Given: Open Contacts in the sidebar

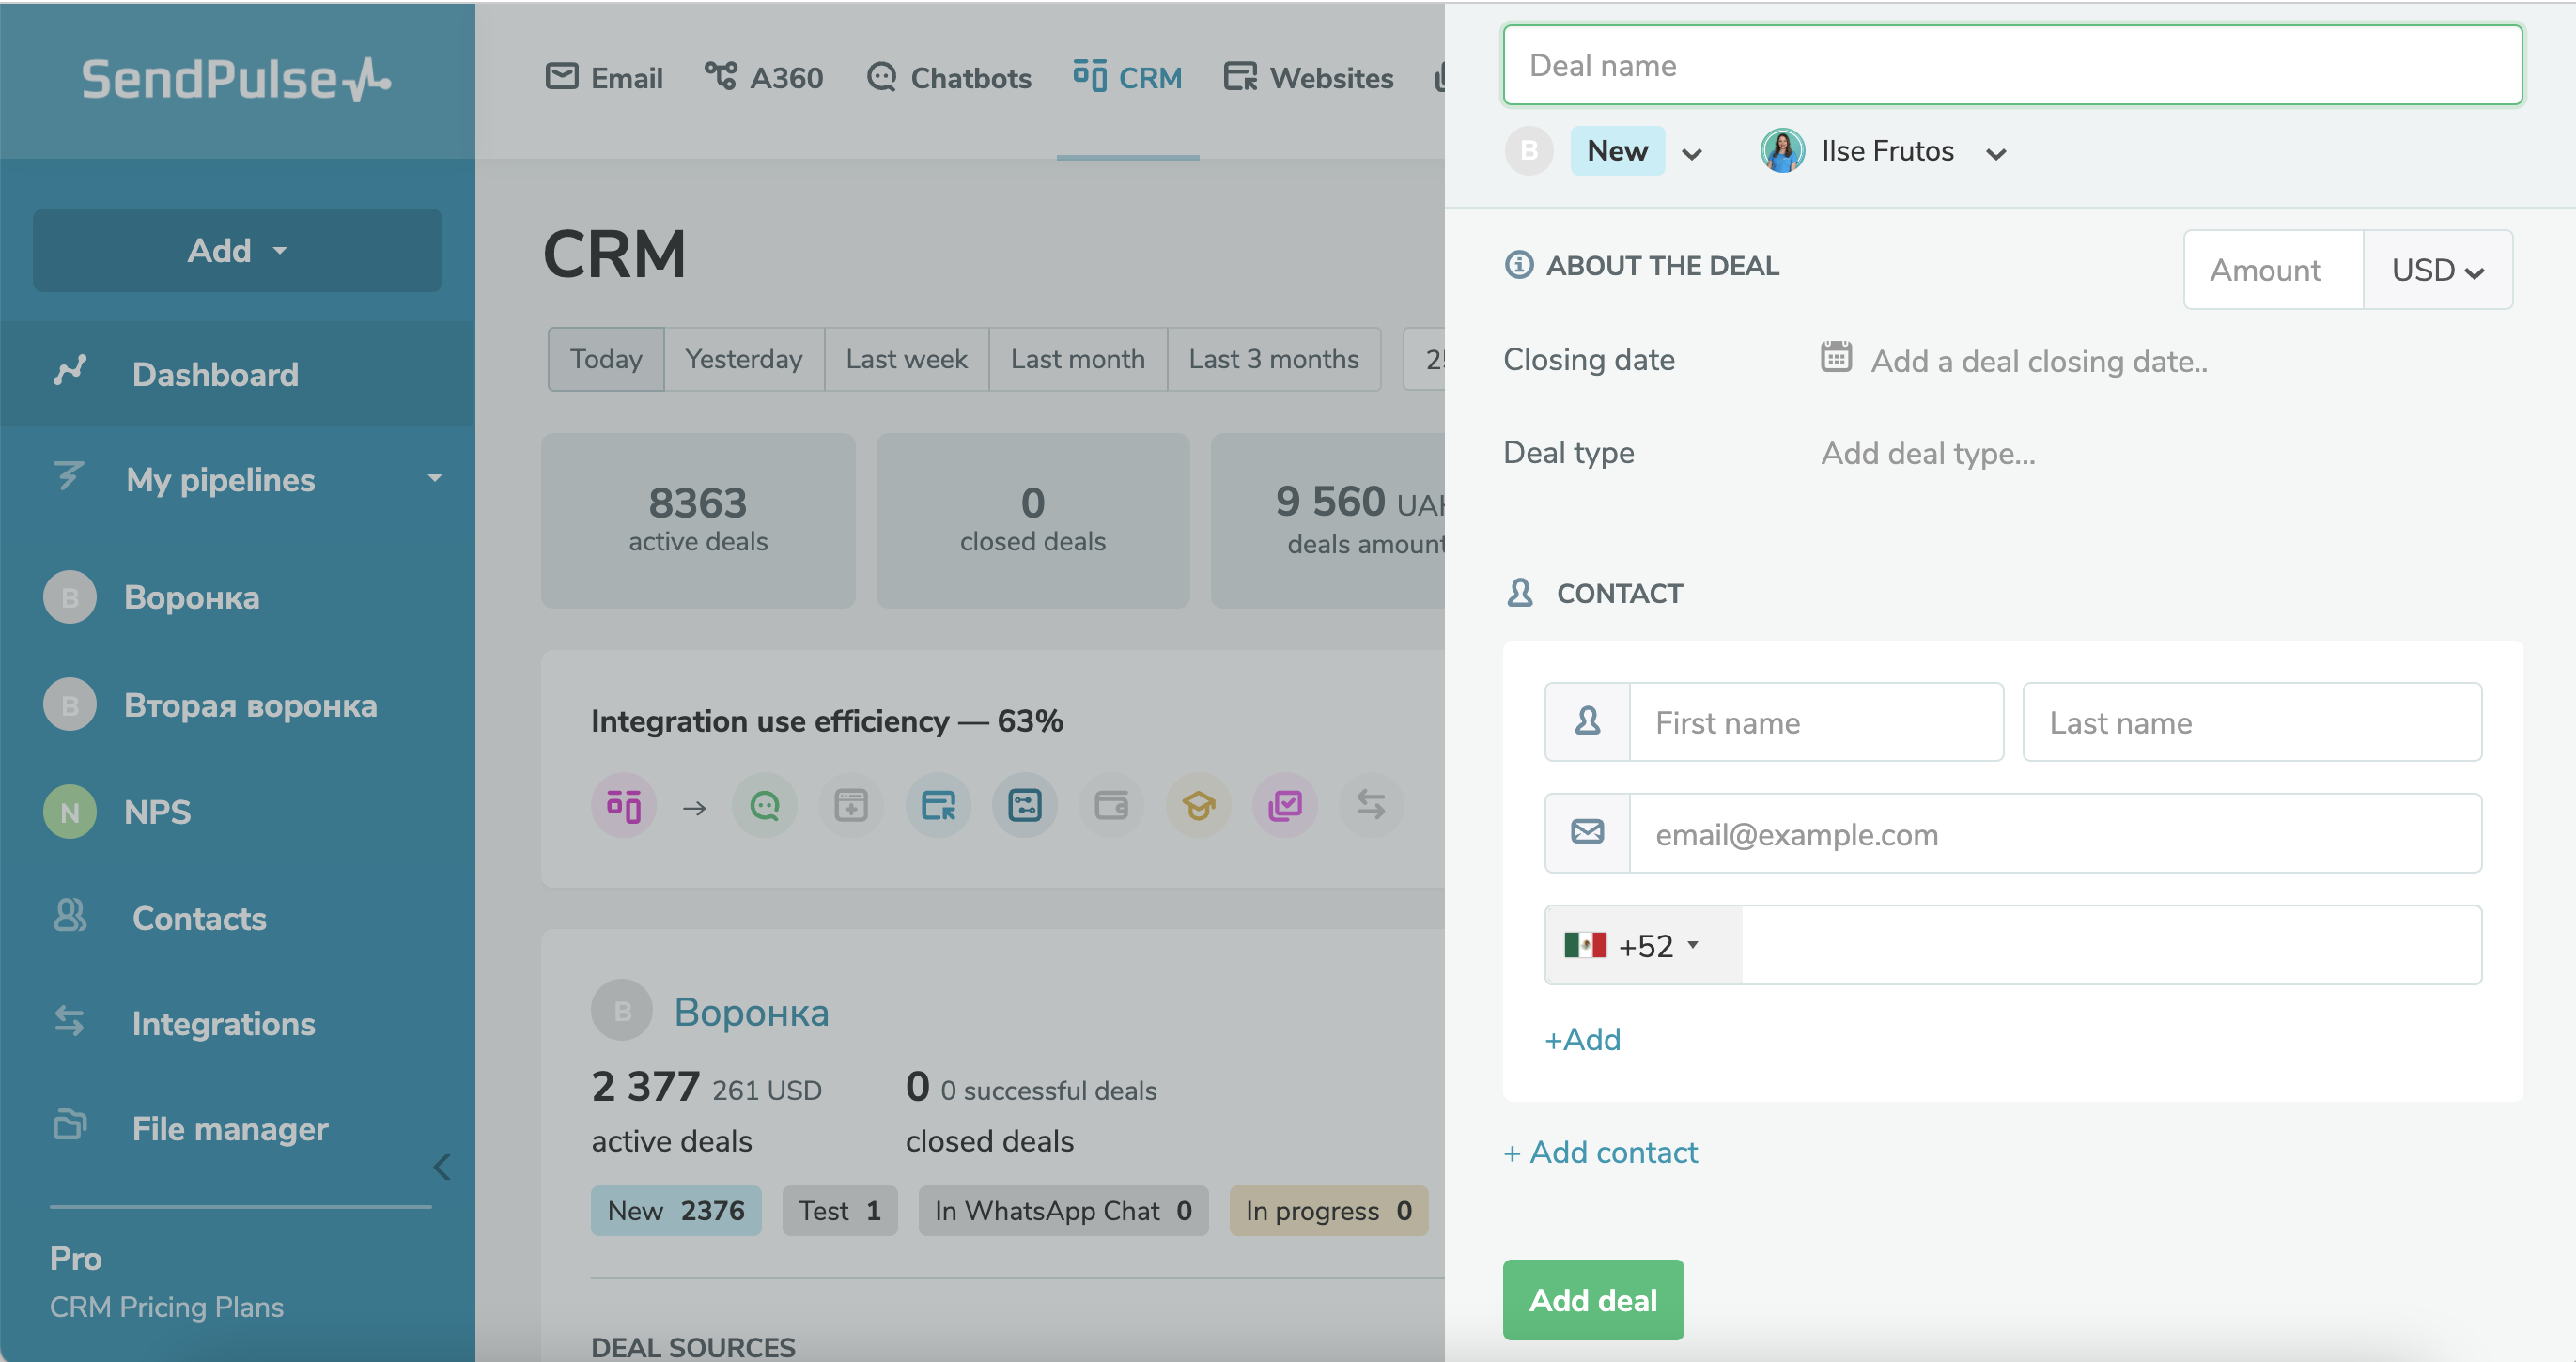Looking at the screenshot, I should click(198, 918).
